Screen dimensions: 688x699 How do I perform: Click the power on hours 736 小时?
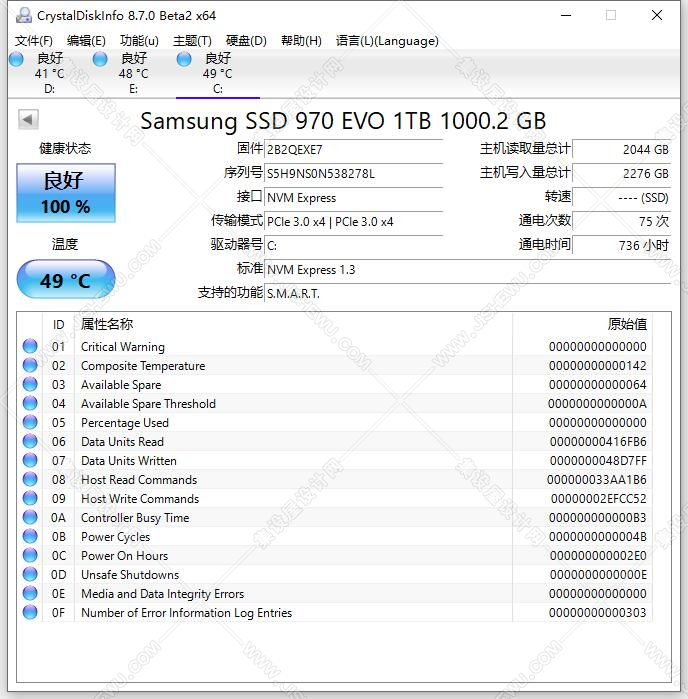(x=622, y=246)
